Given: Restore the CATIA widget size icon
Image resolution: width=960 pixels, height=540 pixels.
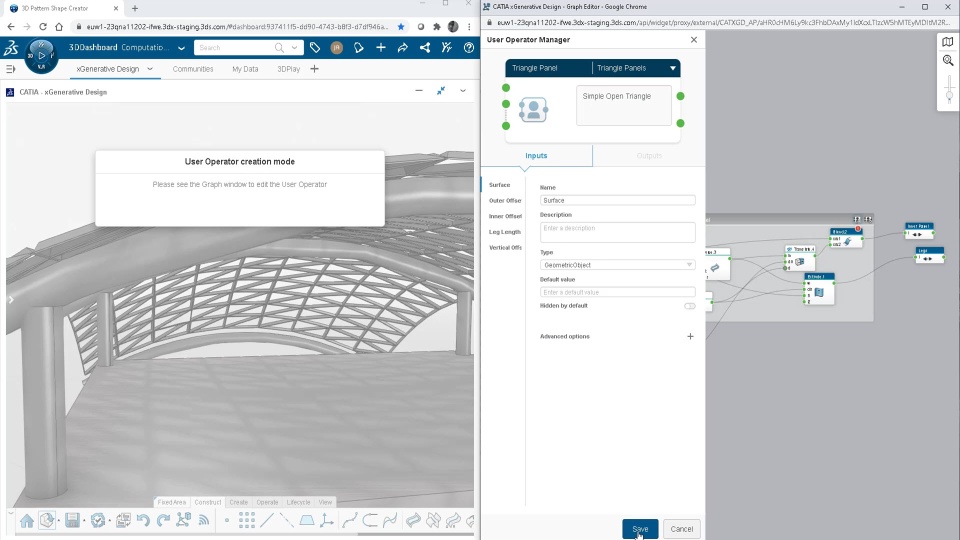Looking at the screenshot, I should [441, 91].
